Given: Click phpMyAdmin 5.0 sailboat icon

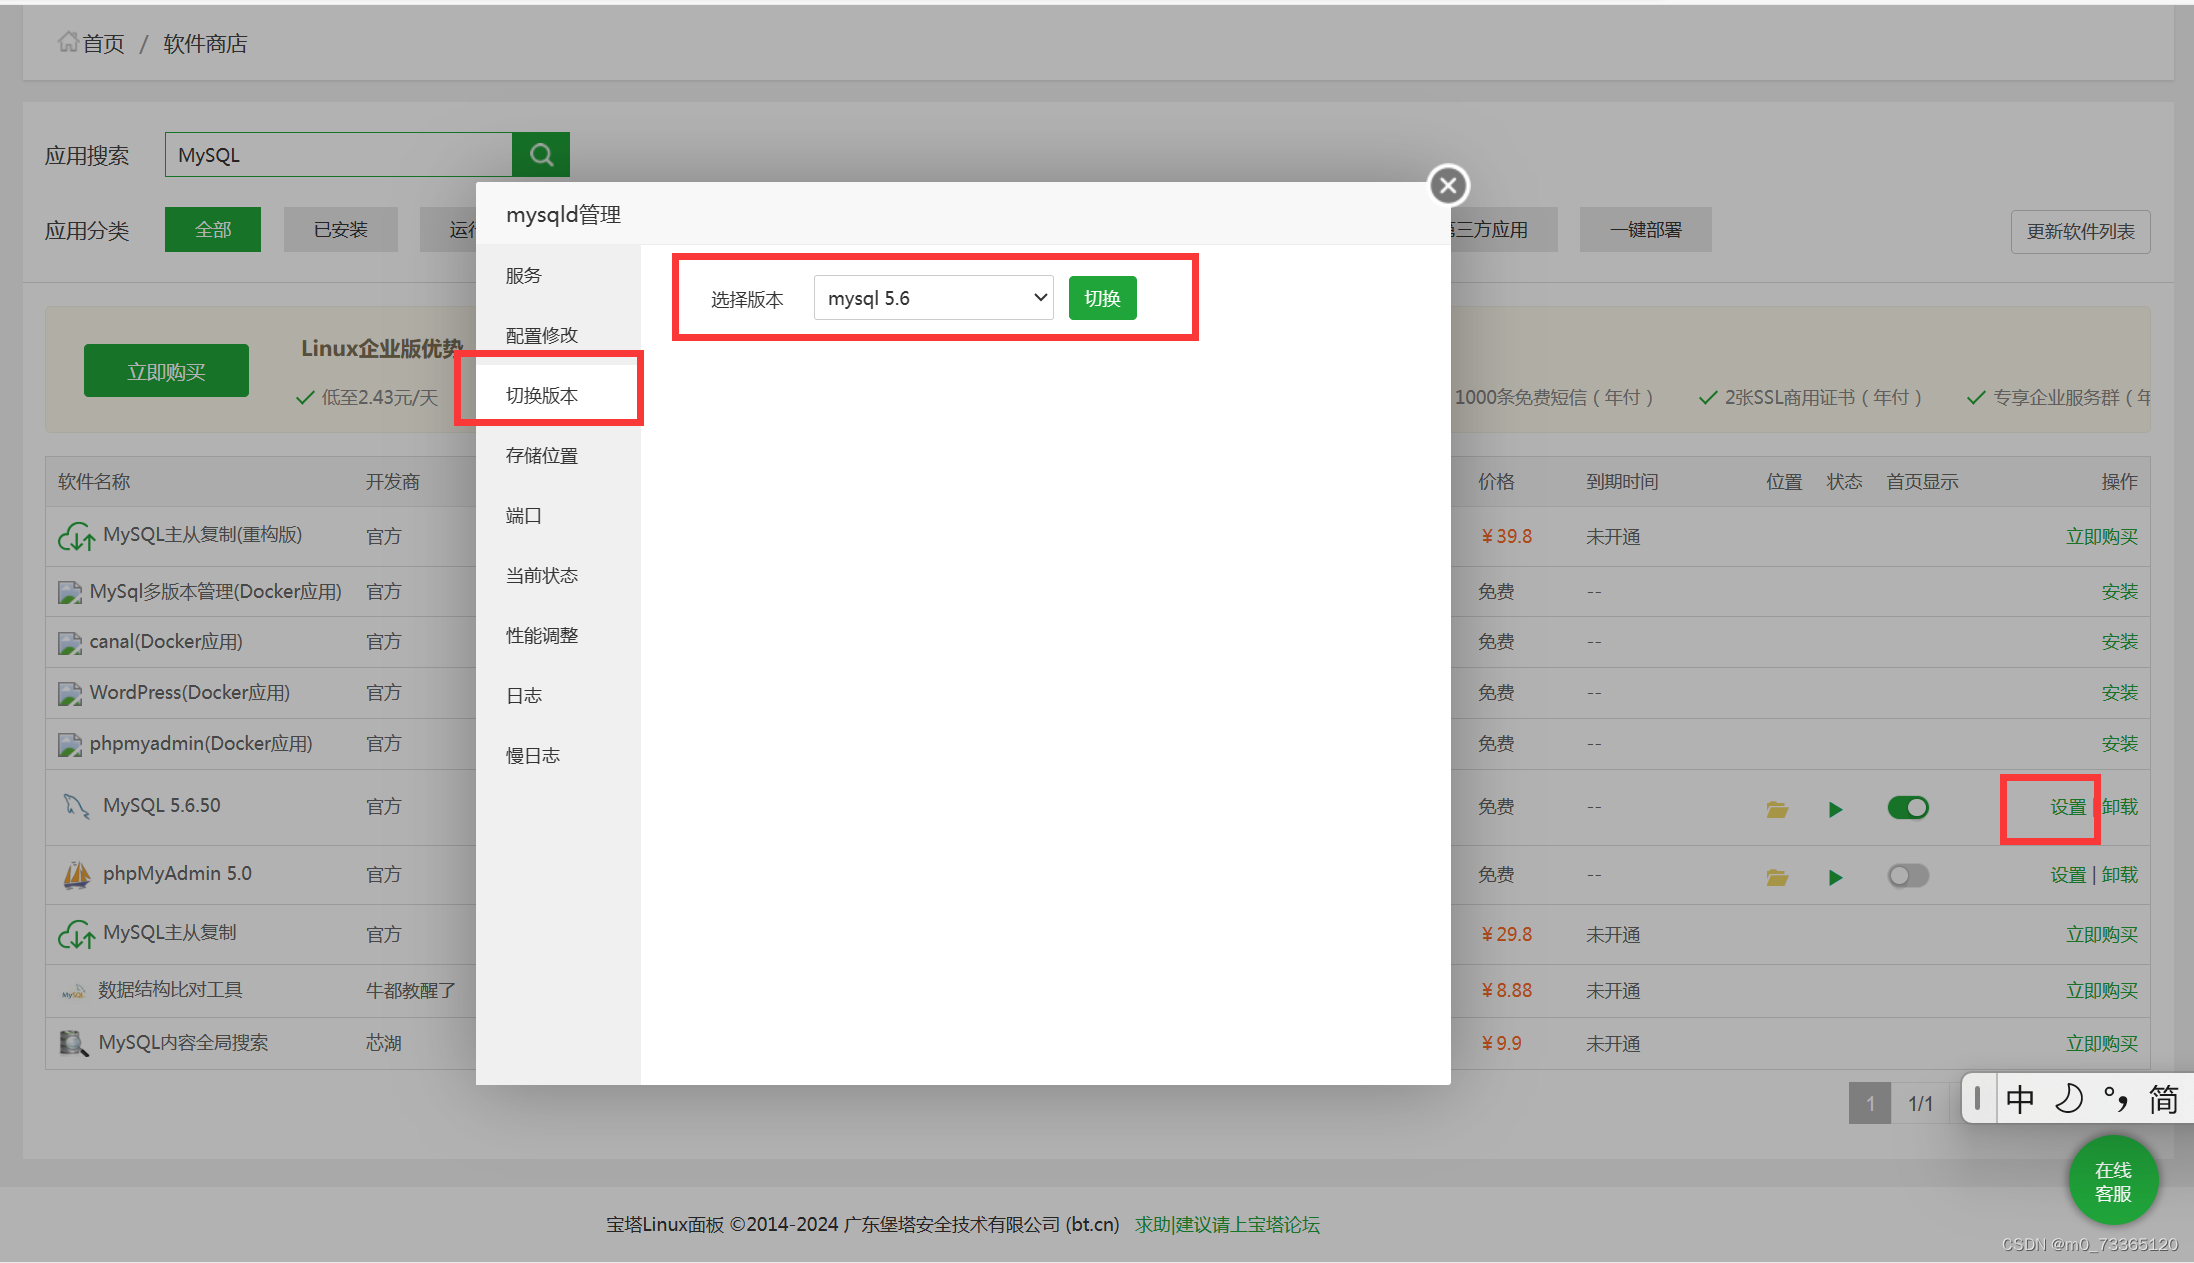Looking at the screenshot, I should click(76, 875).
